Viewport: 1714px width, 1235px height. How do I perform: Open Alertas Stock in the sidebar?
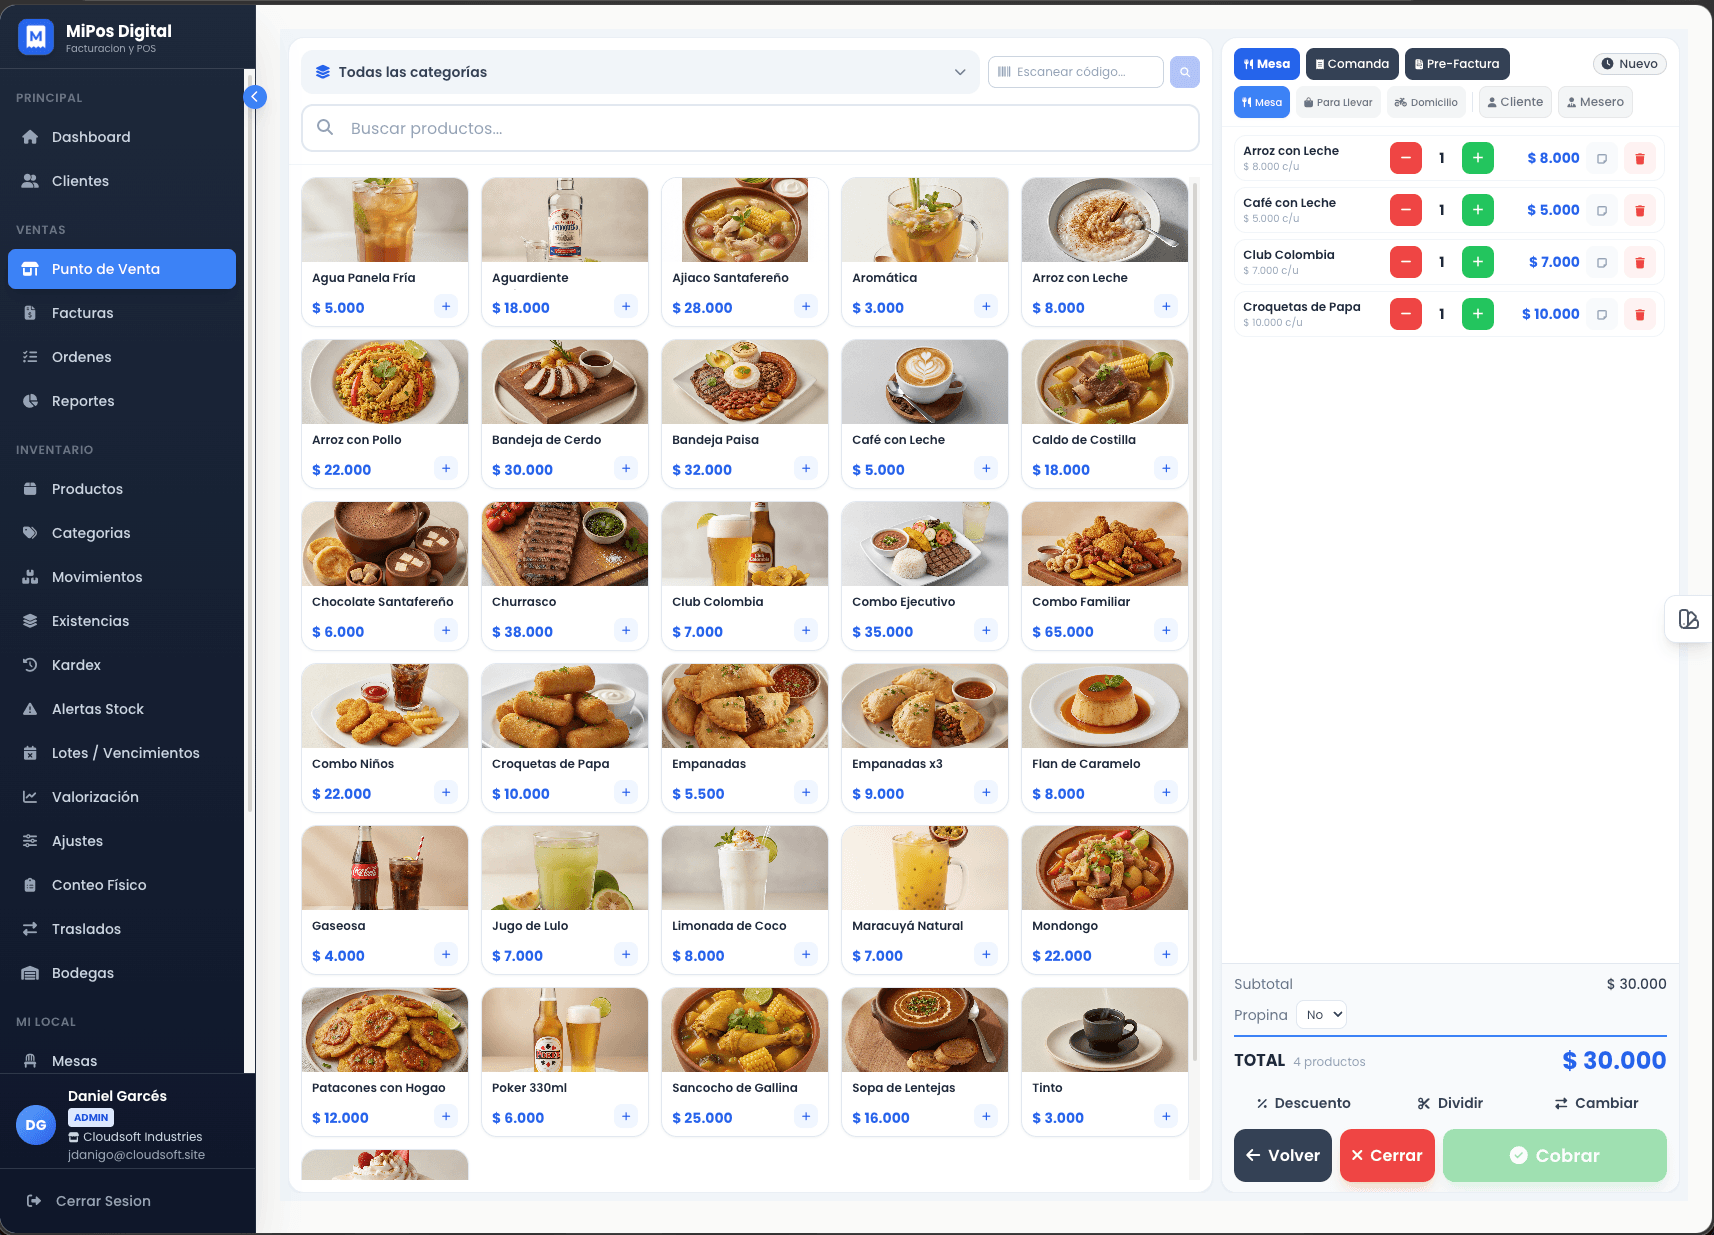[122, 709]
